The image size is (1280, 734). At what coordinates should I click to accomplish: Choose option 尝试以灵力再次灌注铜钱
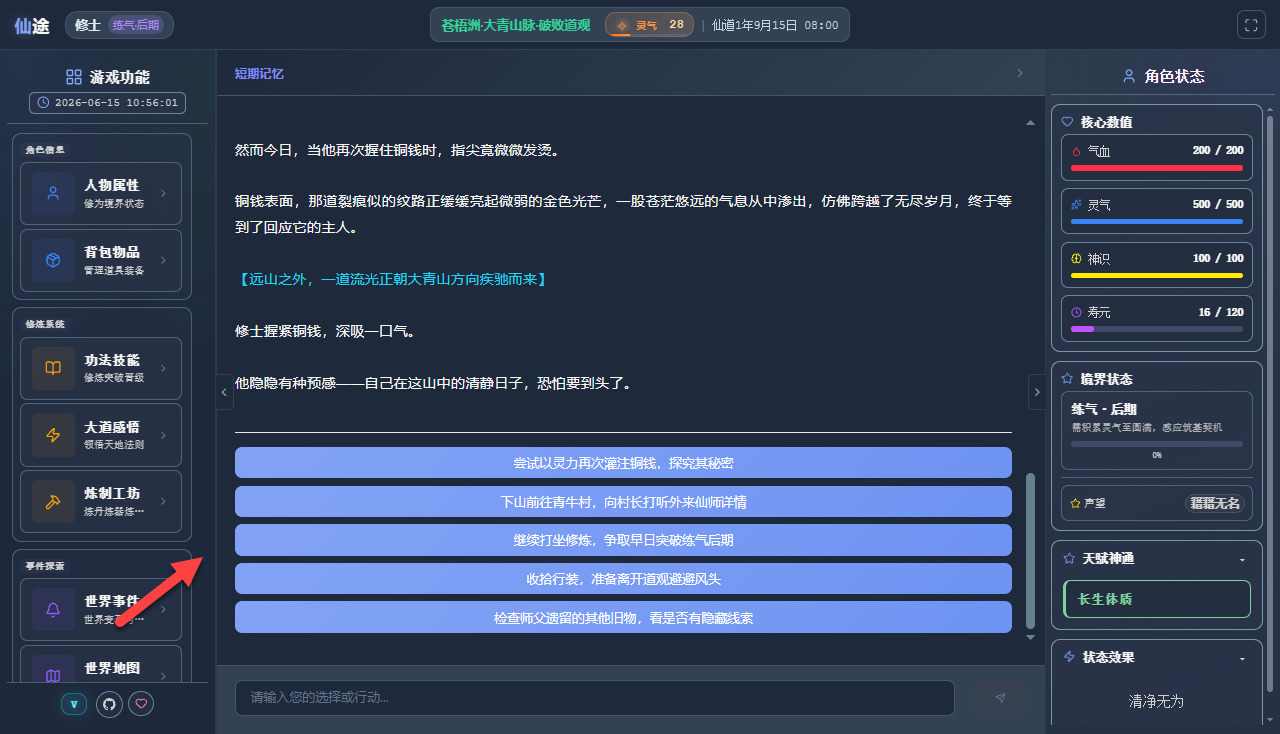pyautogui.click(x=623, y=463)
